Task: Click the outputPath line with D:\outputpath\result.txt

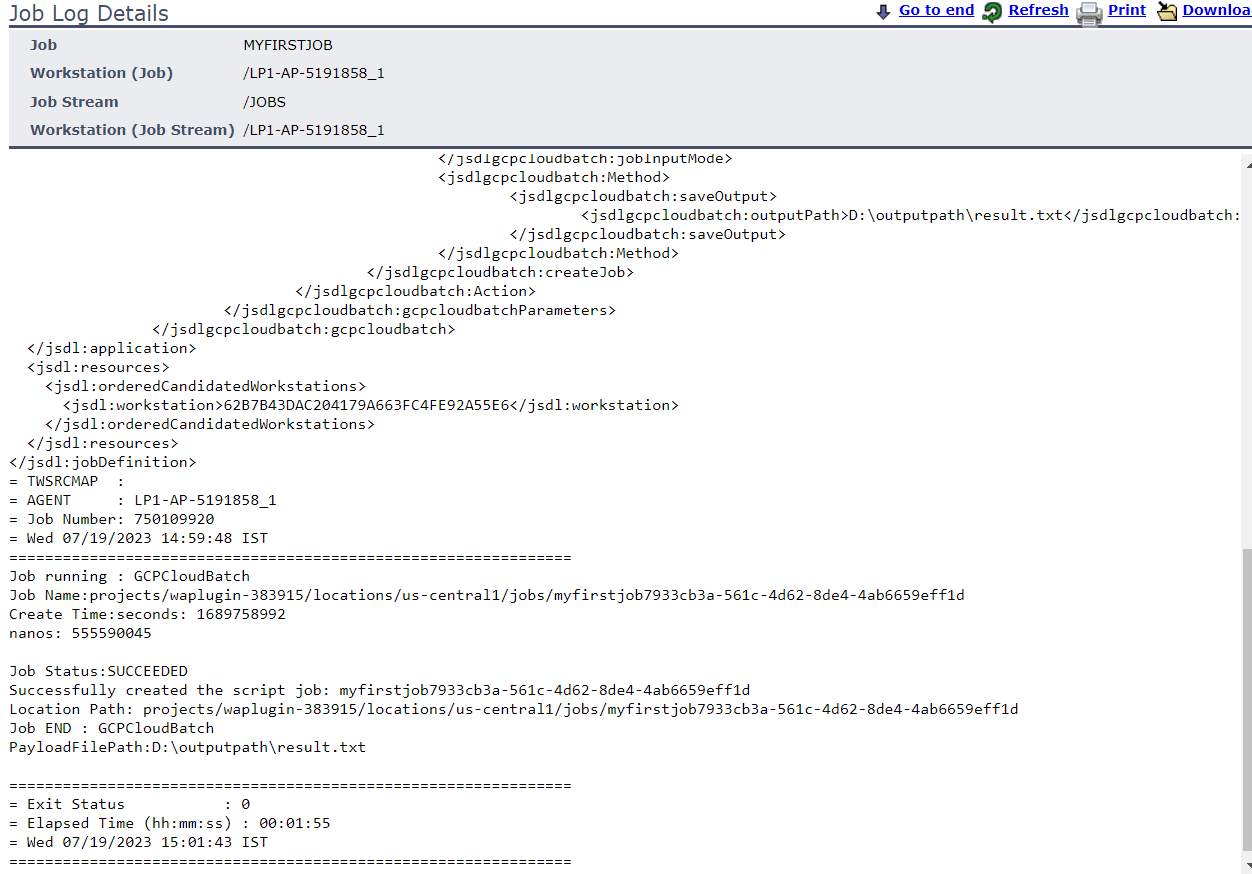Action: pyautogui.click(x=910, y=215)
